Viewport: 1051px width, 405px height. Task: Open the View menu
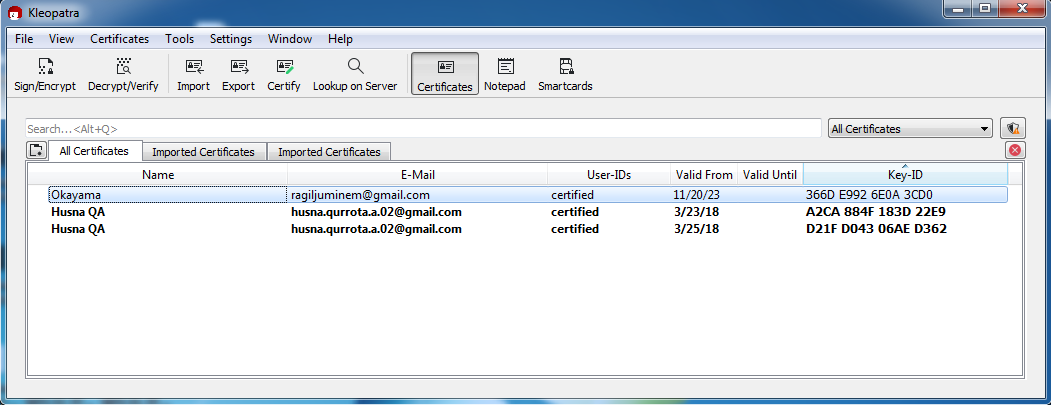click(x=62, y=39)
